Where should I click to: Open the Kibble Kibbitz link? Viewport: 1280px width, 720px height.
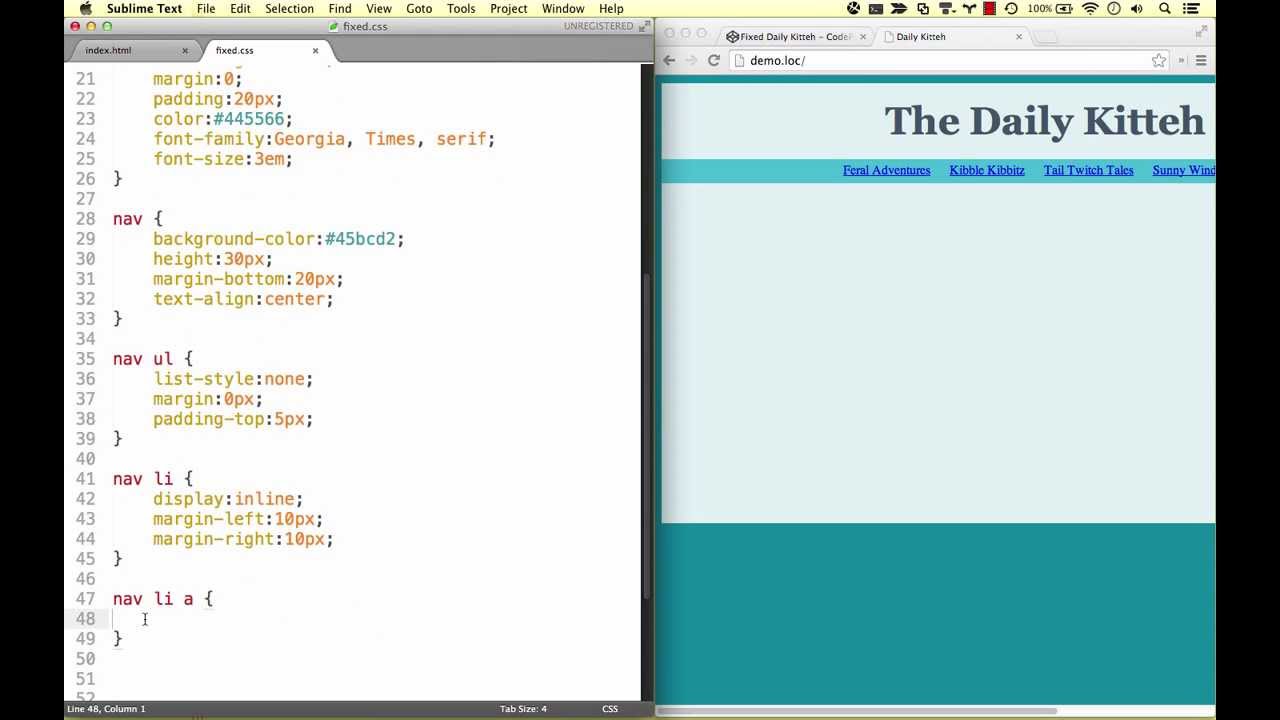click(987, 170)
